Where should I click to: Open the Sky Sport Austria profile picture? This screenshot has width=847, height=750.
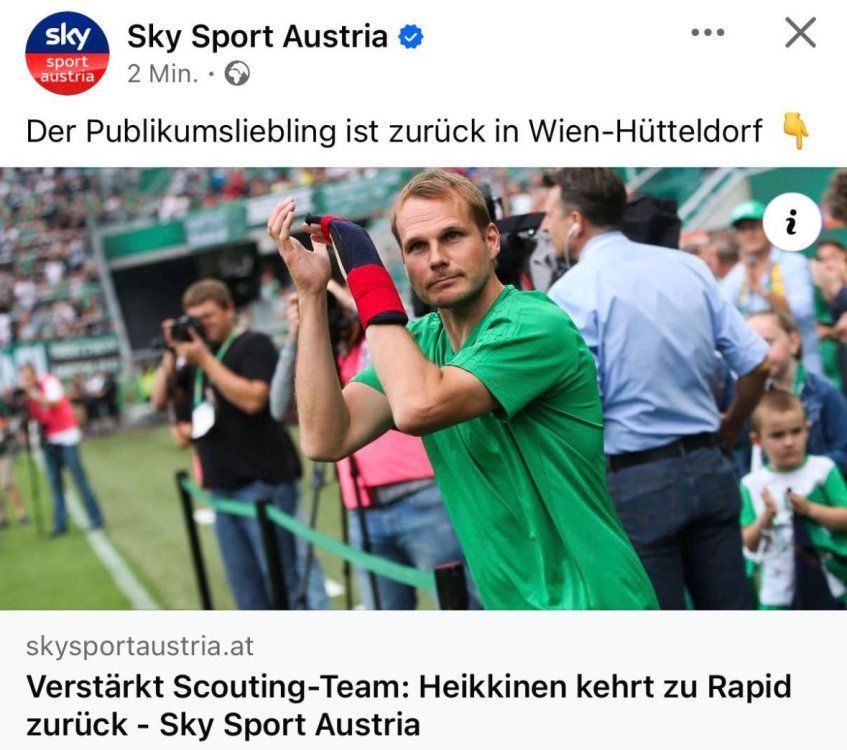pos(67,53)
